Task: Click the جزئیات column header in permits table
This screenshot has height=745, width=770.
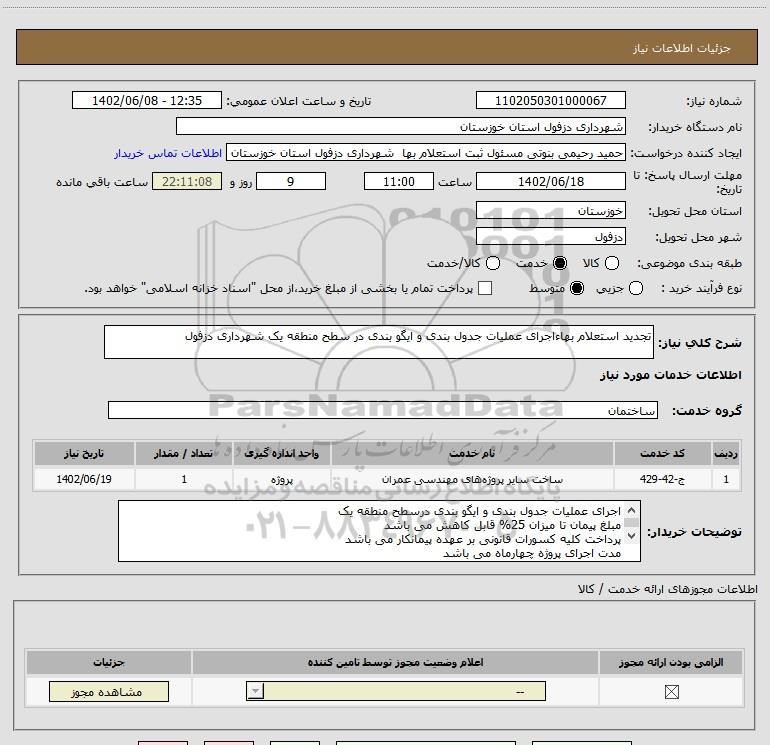Action: pos(109,662)
